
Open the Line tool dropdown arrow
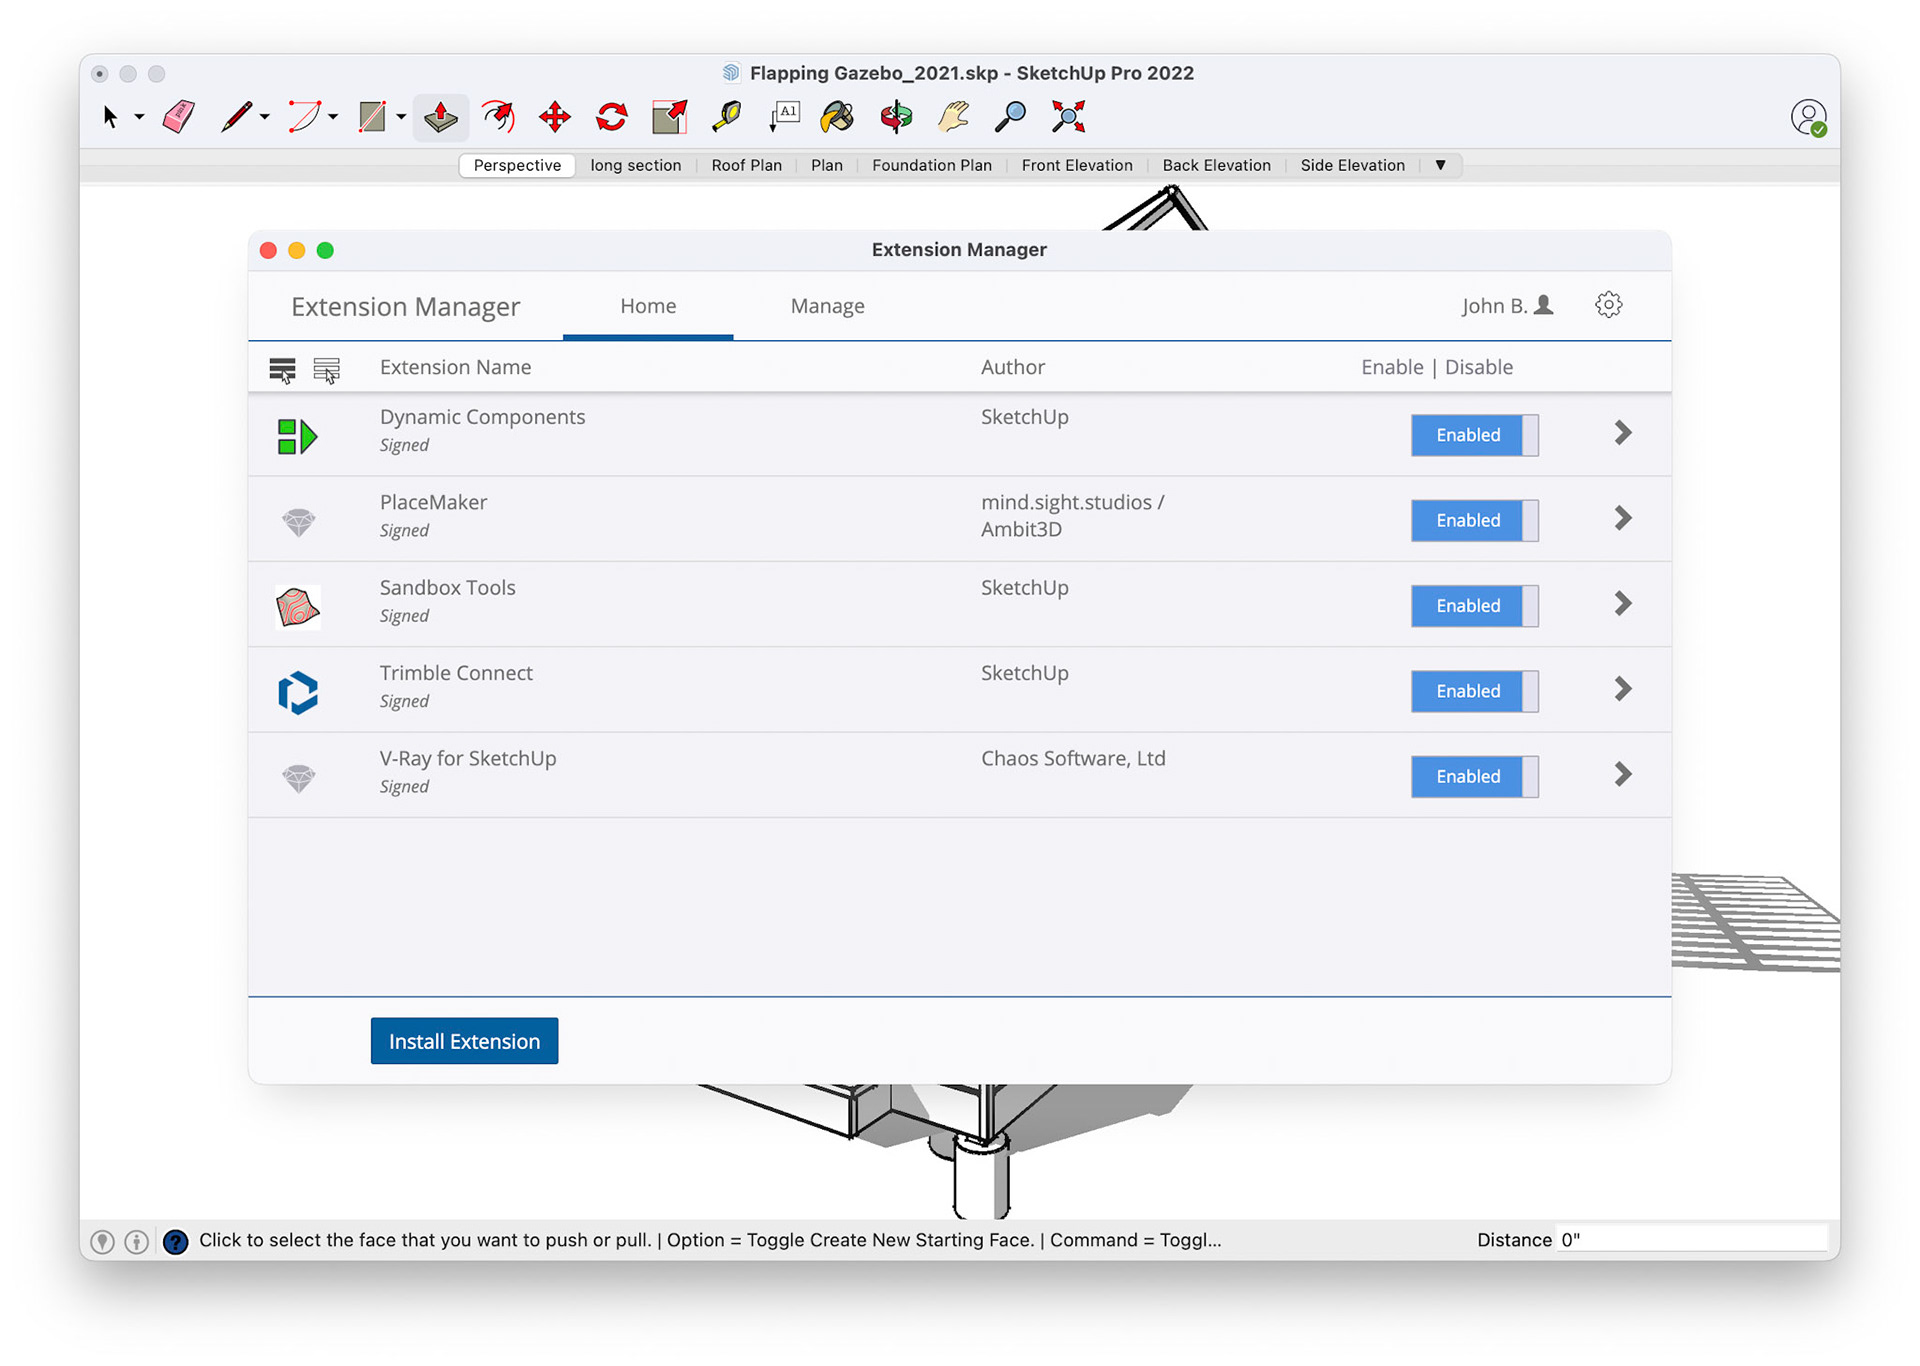click(x=264, y=118)
